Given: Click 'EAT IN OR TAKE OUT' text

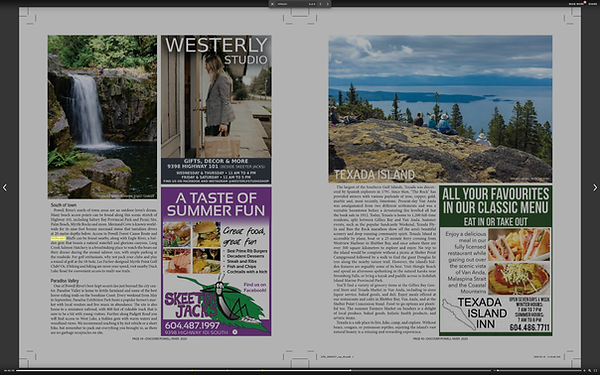Looking at the screenshot, I should tap(496, 222).
